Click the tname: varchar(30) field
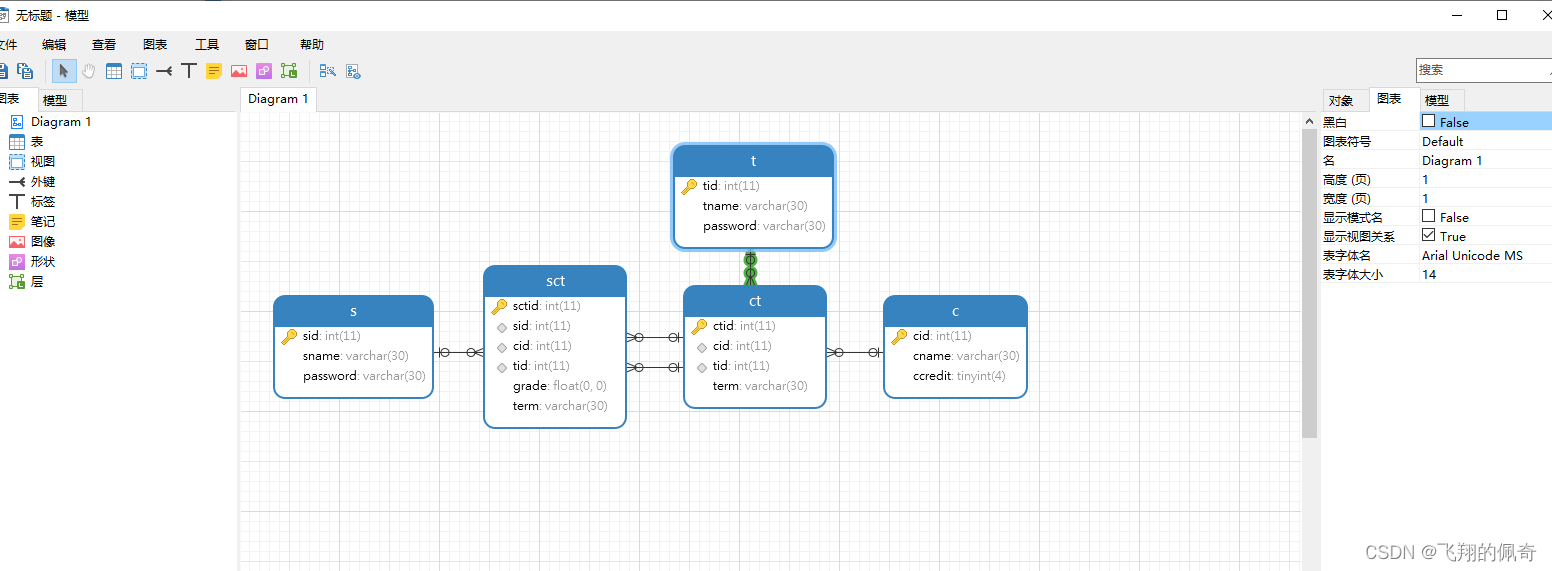The width and height of the screenshot is (1552, 571). tap(755, 206)
